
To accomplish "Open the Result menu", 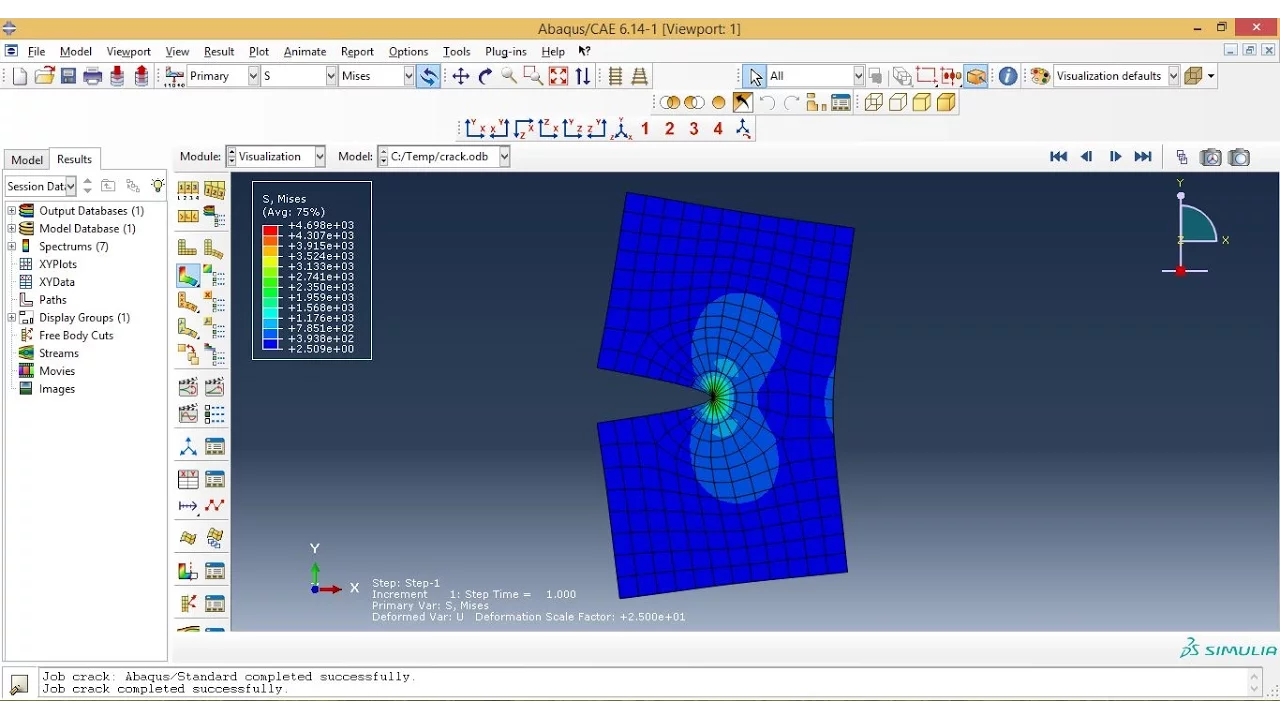I will click(x=218, y=52).
